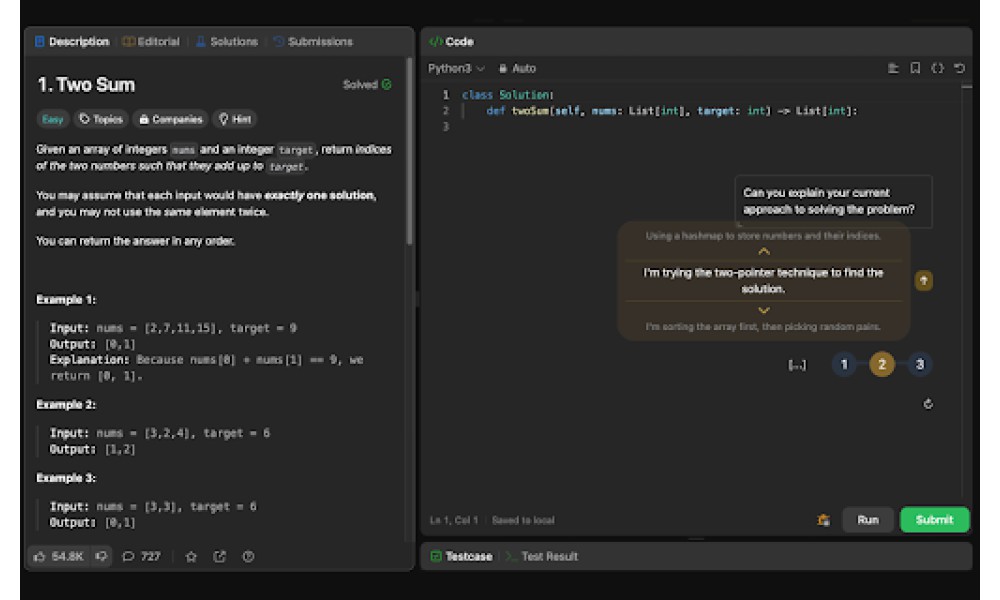Select the two-pointer technique answer
The height and width of the screenshot is (600, 1000).
click(763, 281)
